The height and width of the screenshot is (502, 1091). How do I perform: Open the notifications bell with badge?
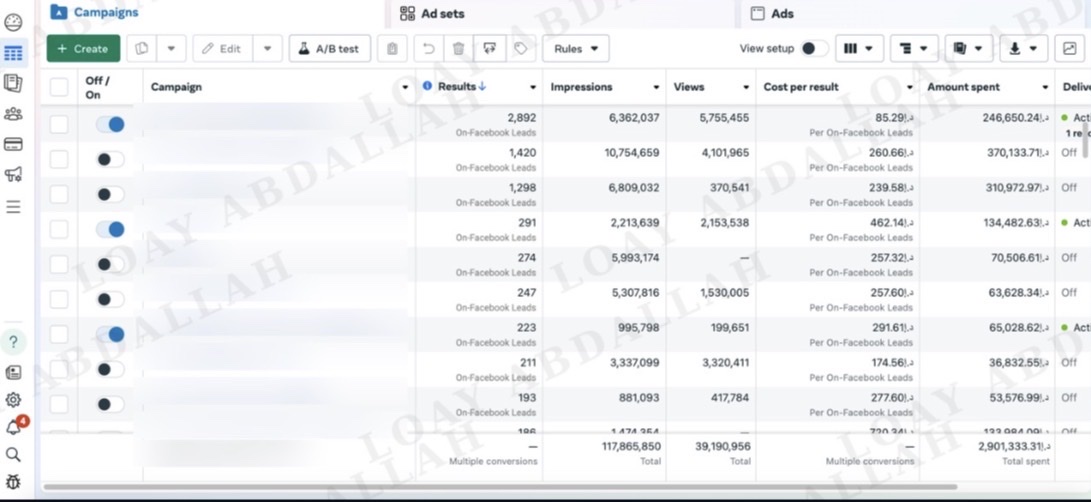(13, 427)
